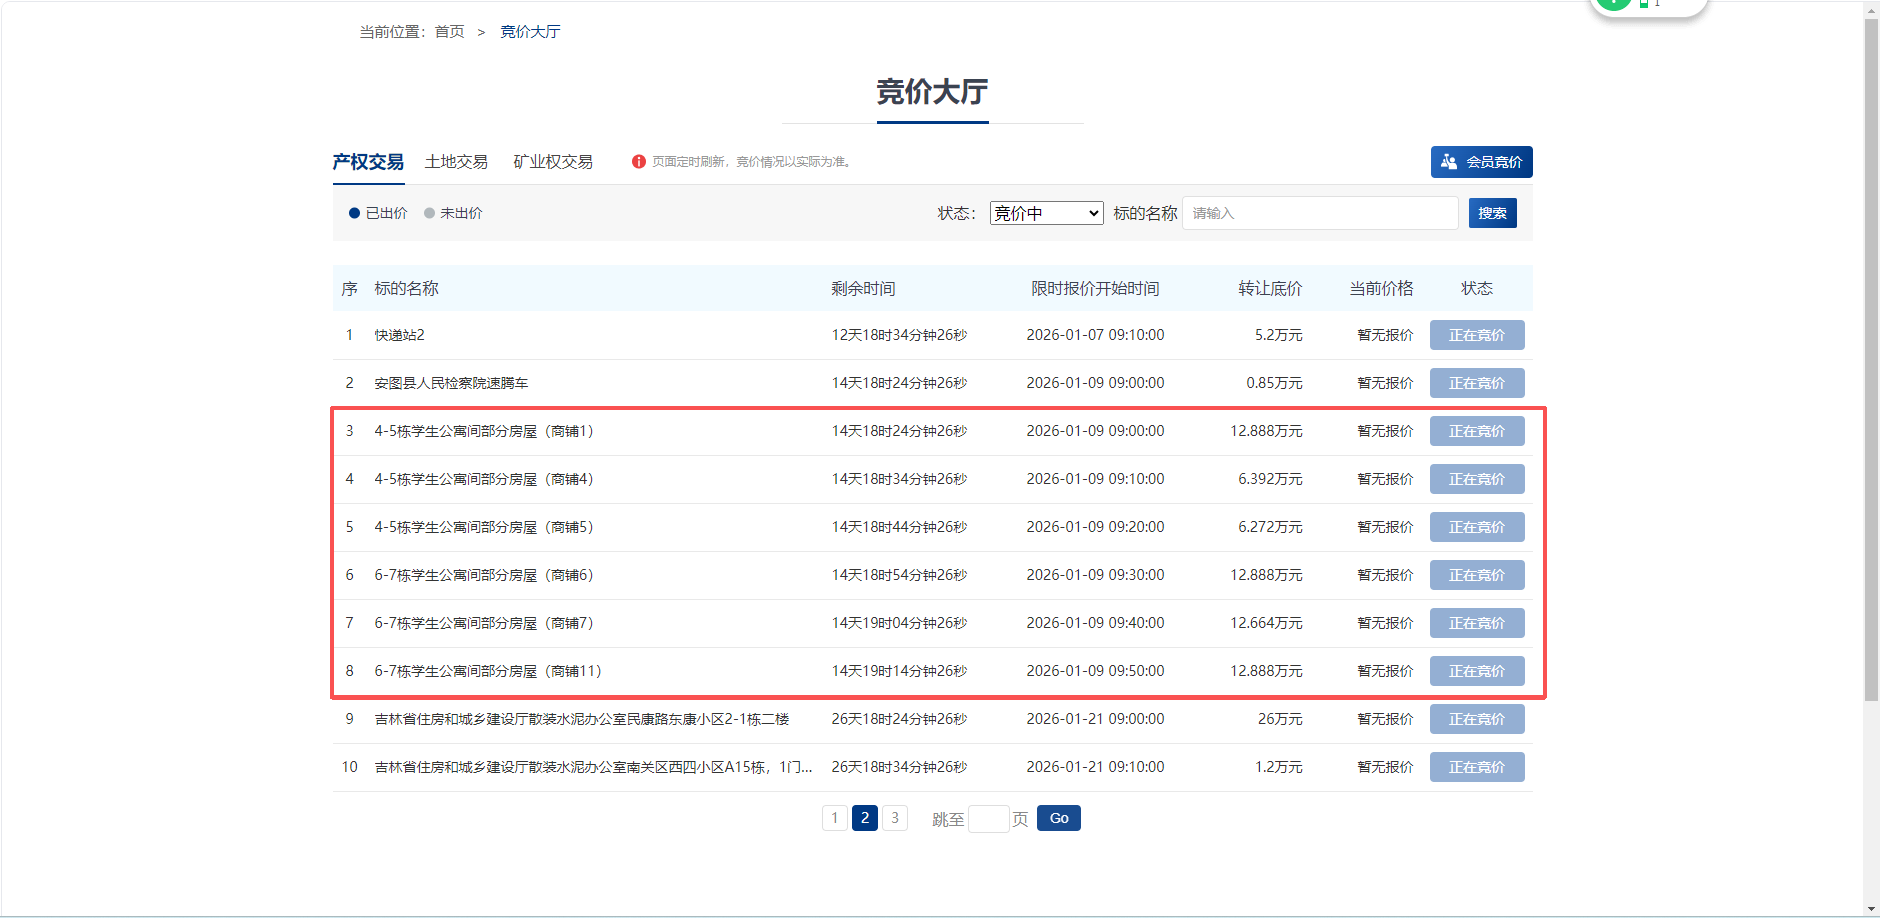The height and width of the screenshot is (918, 1880).
Task: Click 正在竞价 button for 快递站2
Action: (x=1476, y=335)
